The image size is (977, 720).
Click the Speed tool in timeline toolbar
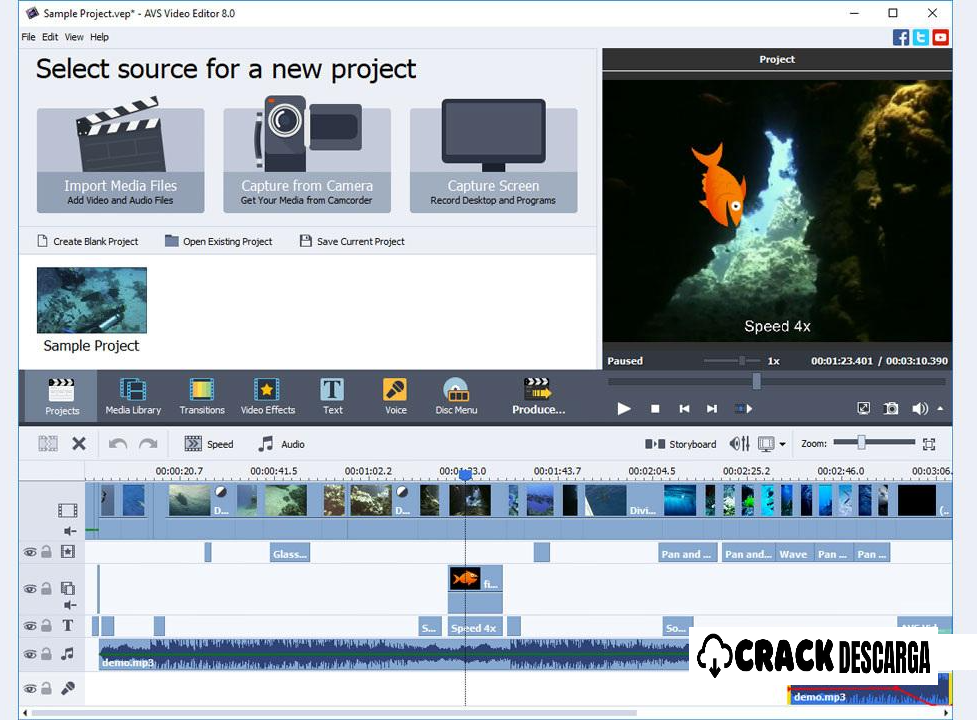click(208, 444)
